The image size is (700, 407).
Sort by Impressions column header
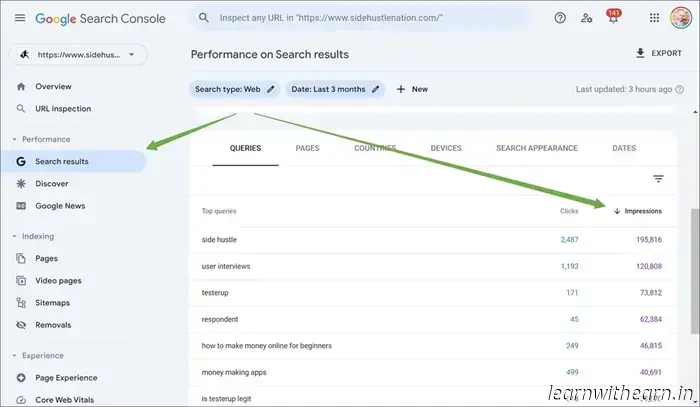(638, 211)
